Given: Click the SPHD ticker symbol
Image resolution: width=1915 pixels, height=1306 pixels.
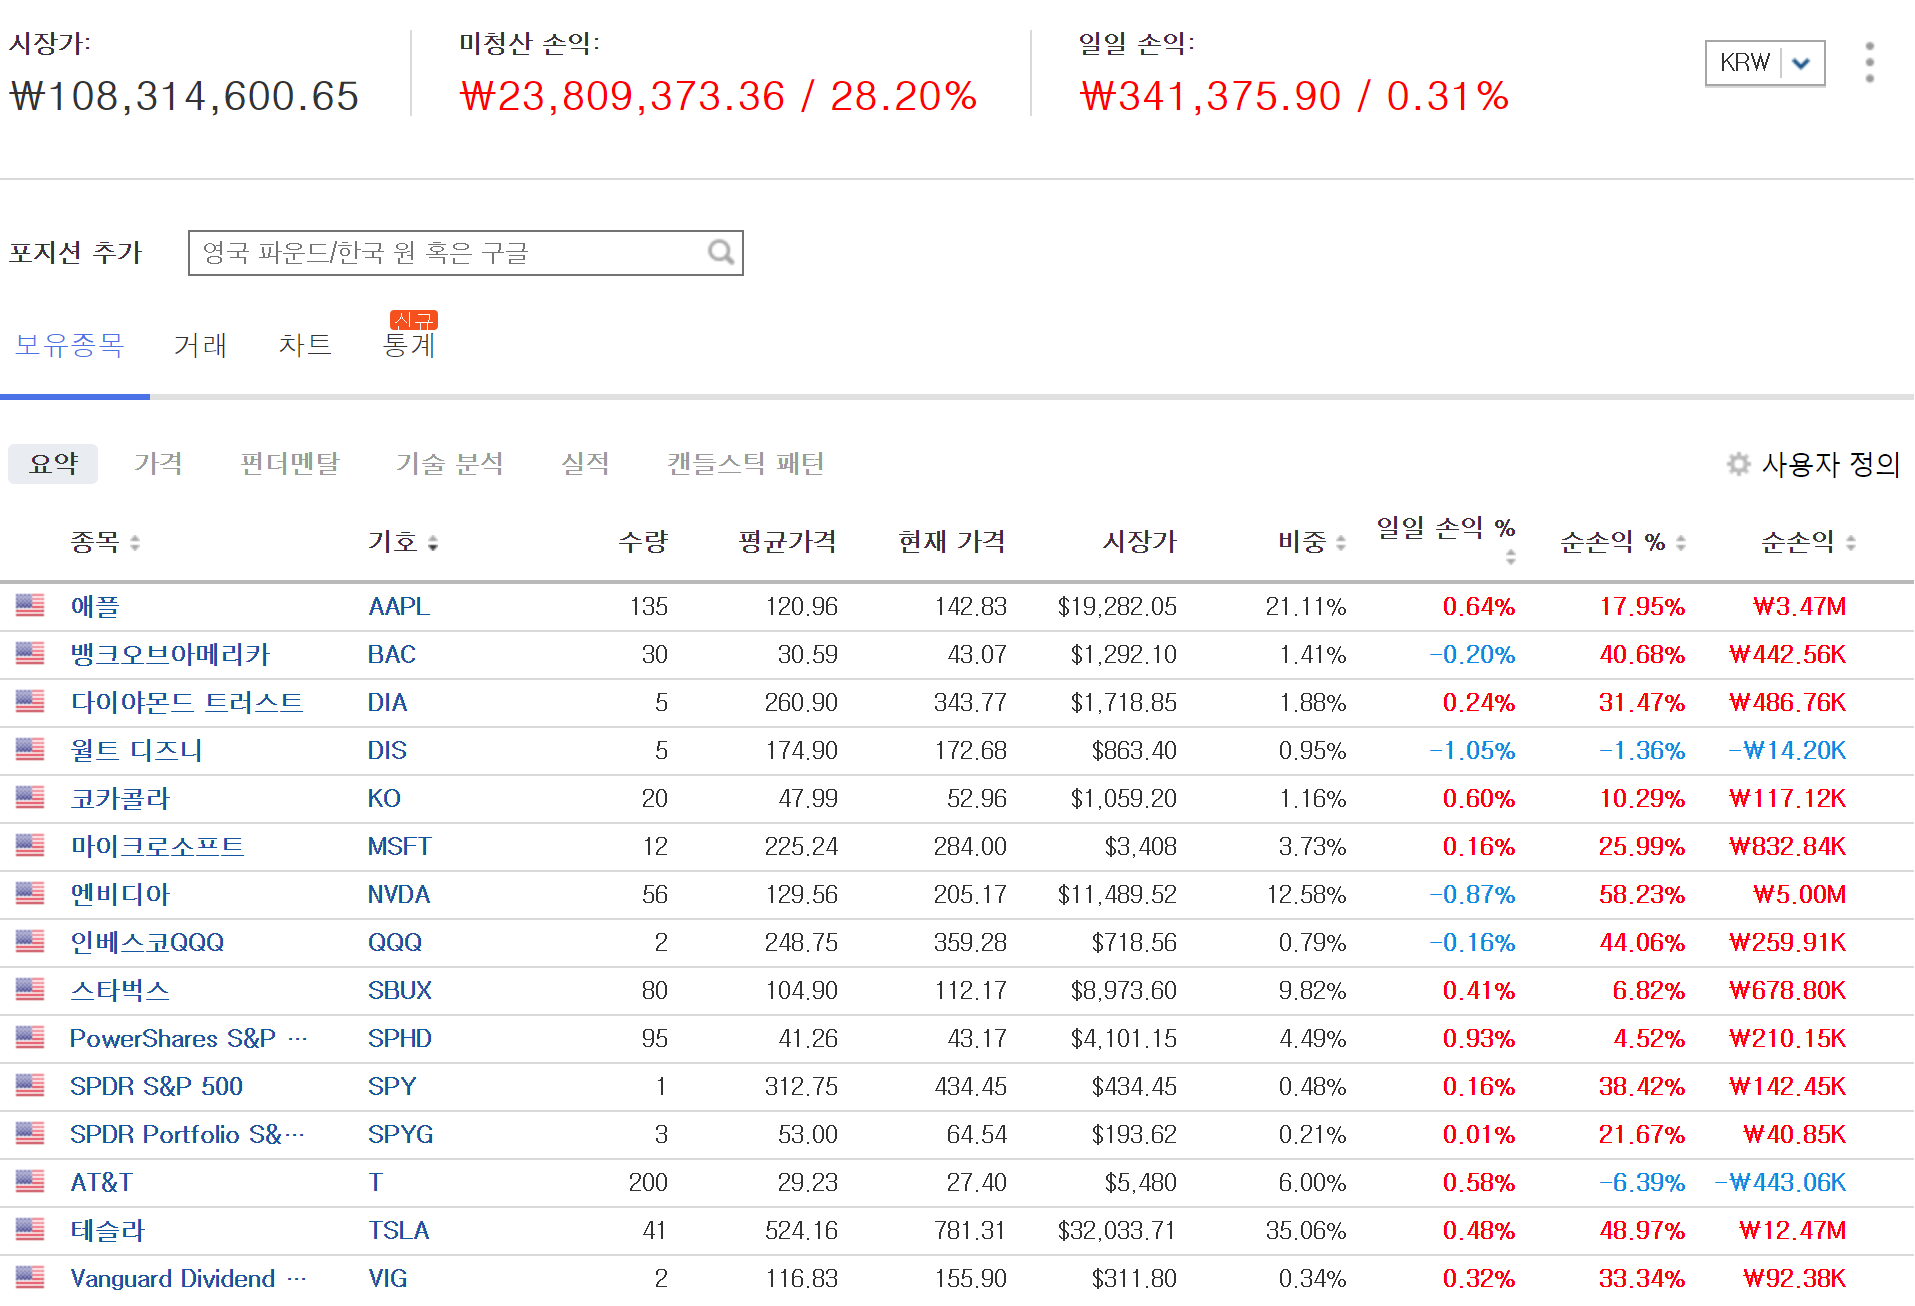Looking at the screenshot, I should 400,1038.
